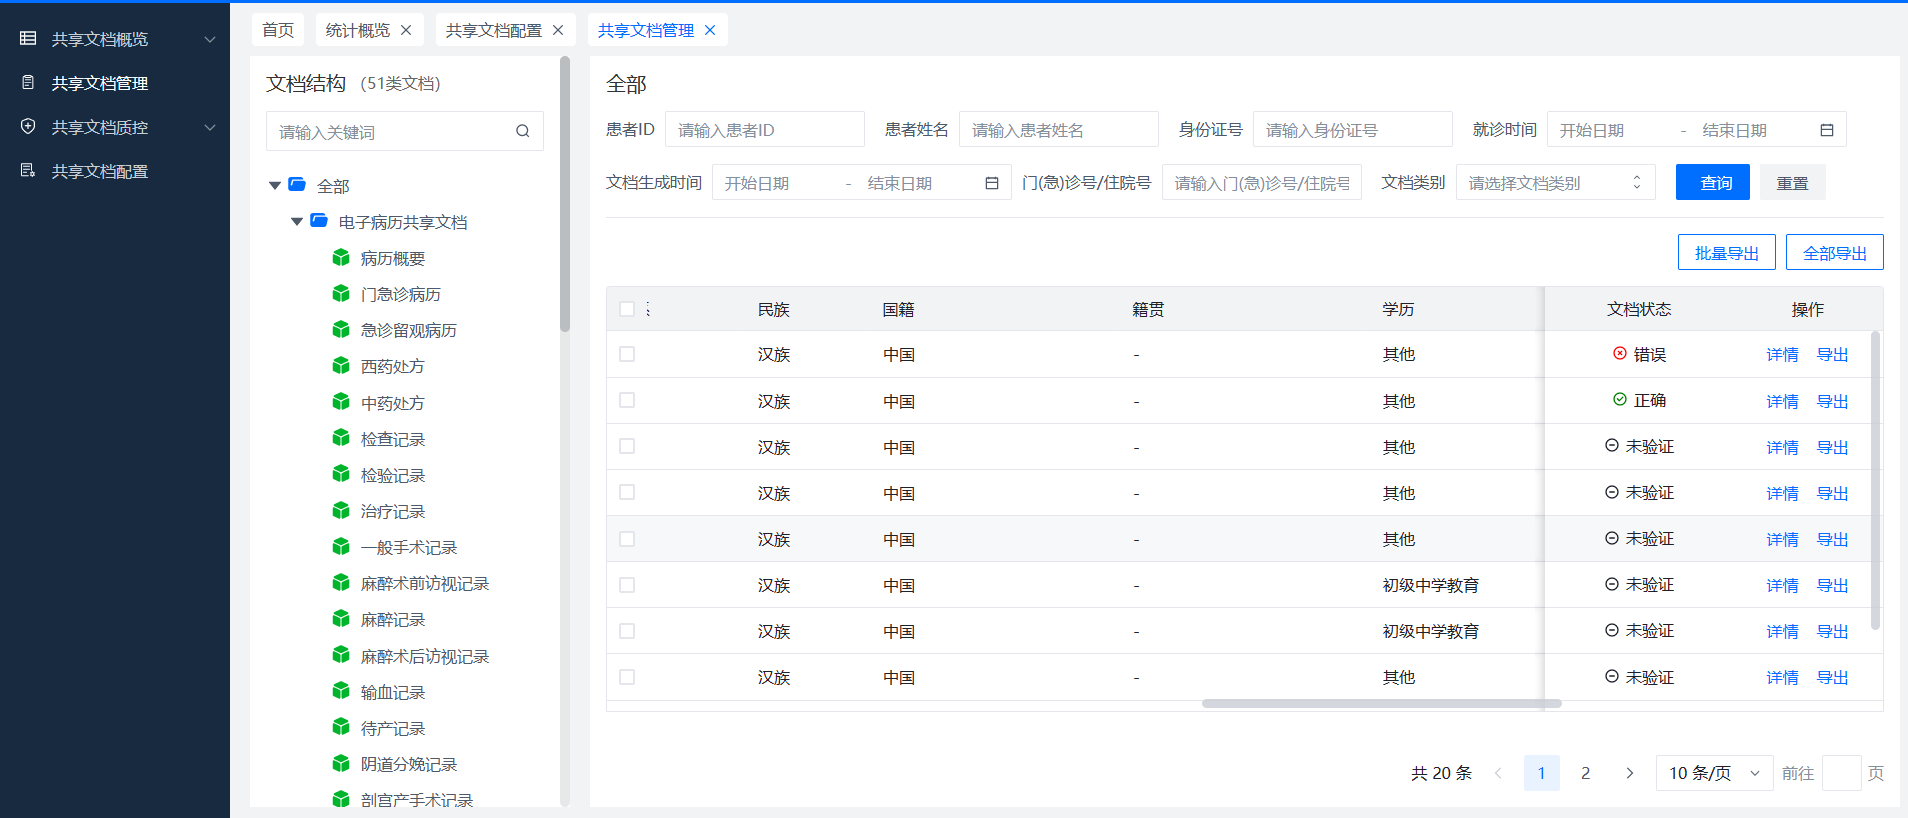Check the third table row checkbox
The image size is (1908, 818).
pyautogui.click(x=627, y=446)
